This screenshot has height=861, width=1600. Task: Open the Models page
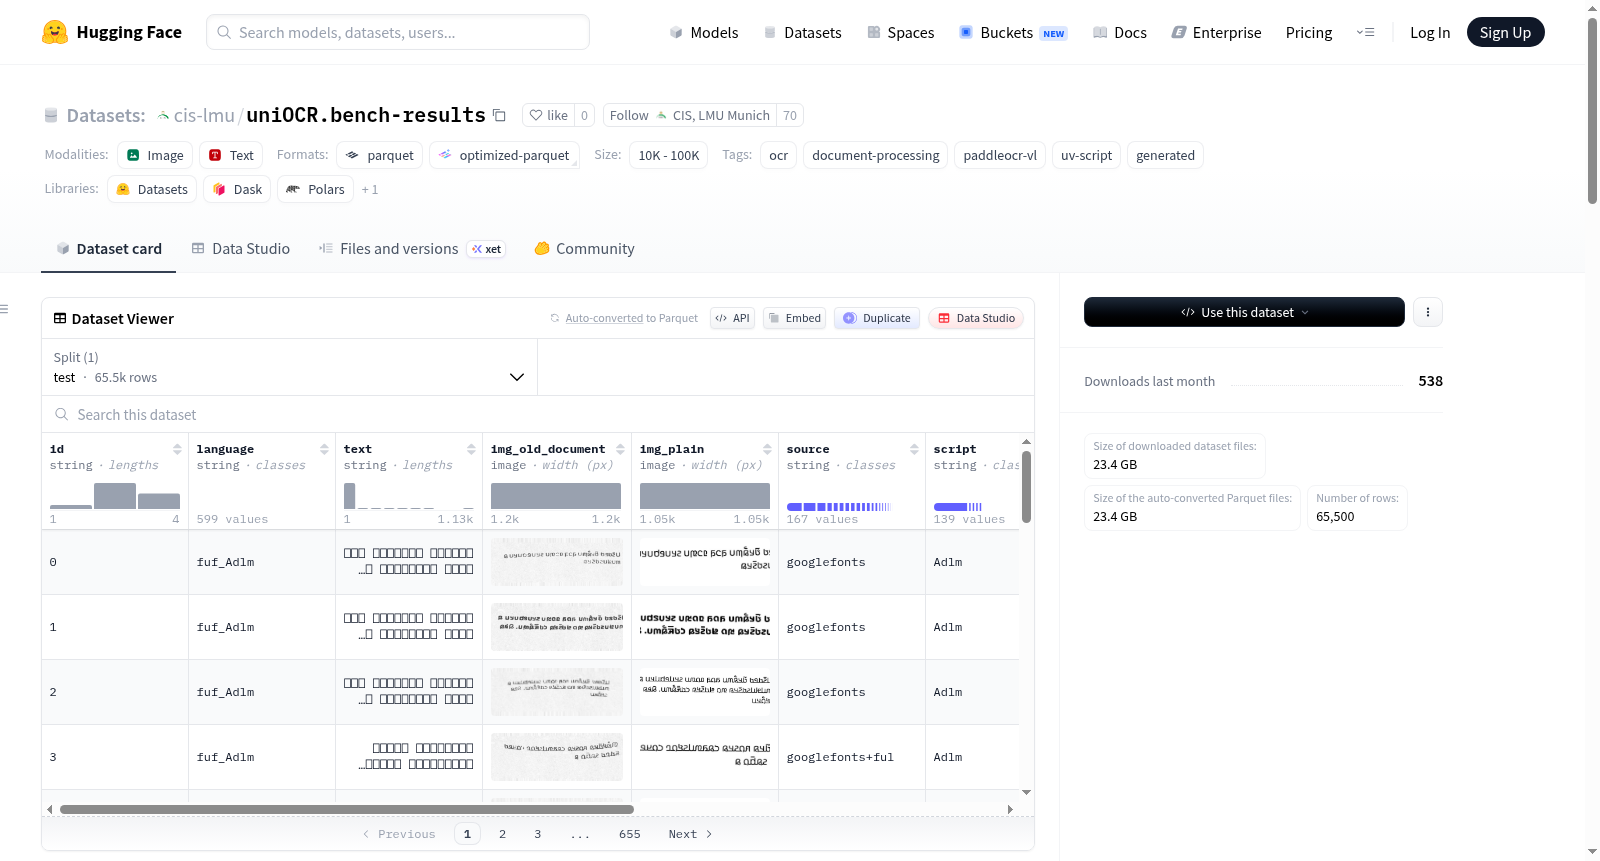[704, 32]
